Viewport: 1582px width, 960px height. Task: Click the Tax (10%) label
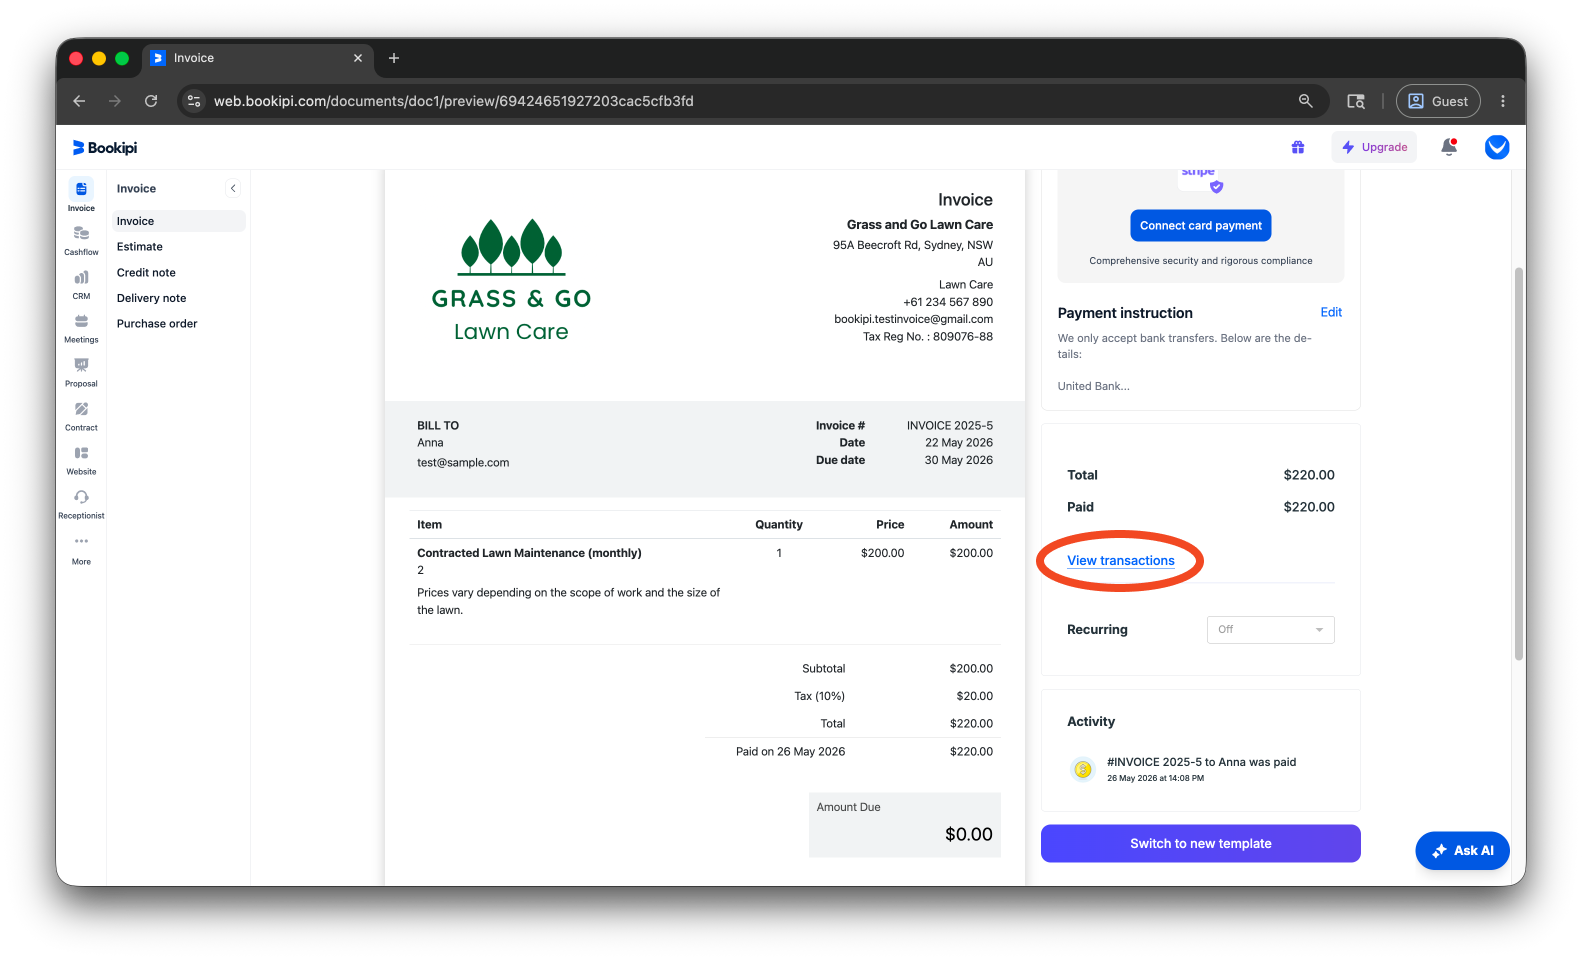click(819, 696)
